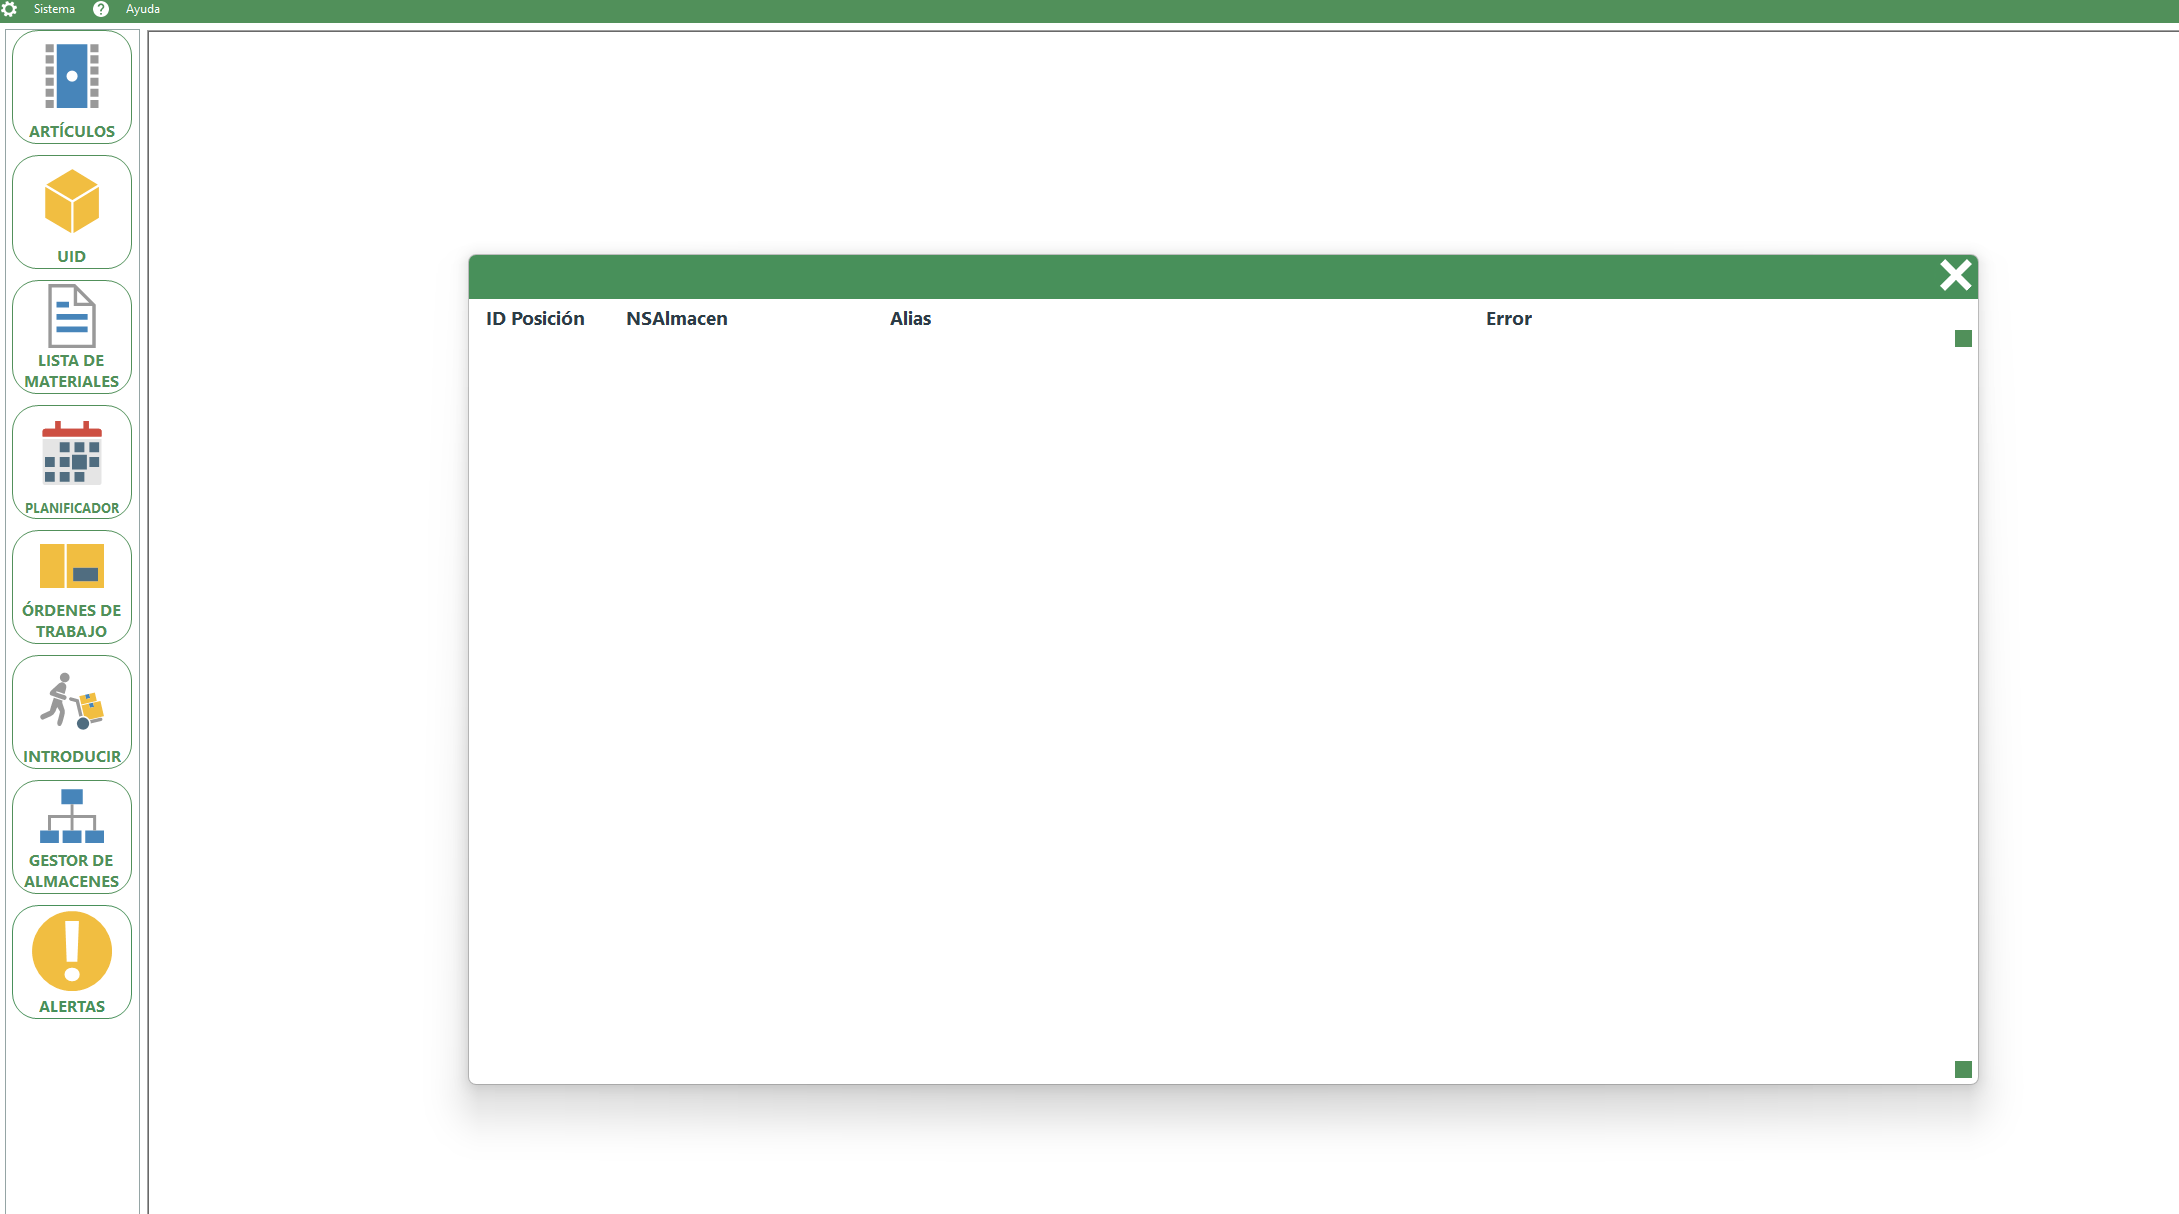Image resolution: width=2179 pixels, height=1214 pixels.
Task: Click bottom green scroll square
Action: pyautogui.click(x=1963, y=1070)
